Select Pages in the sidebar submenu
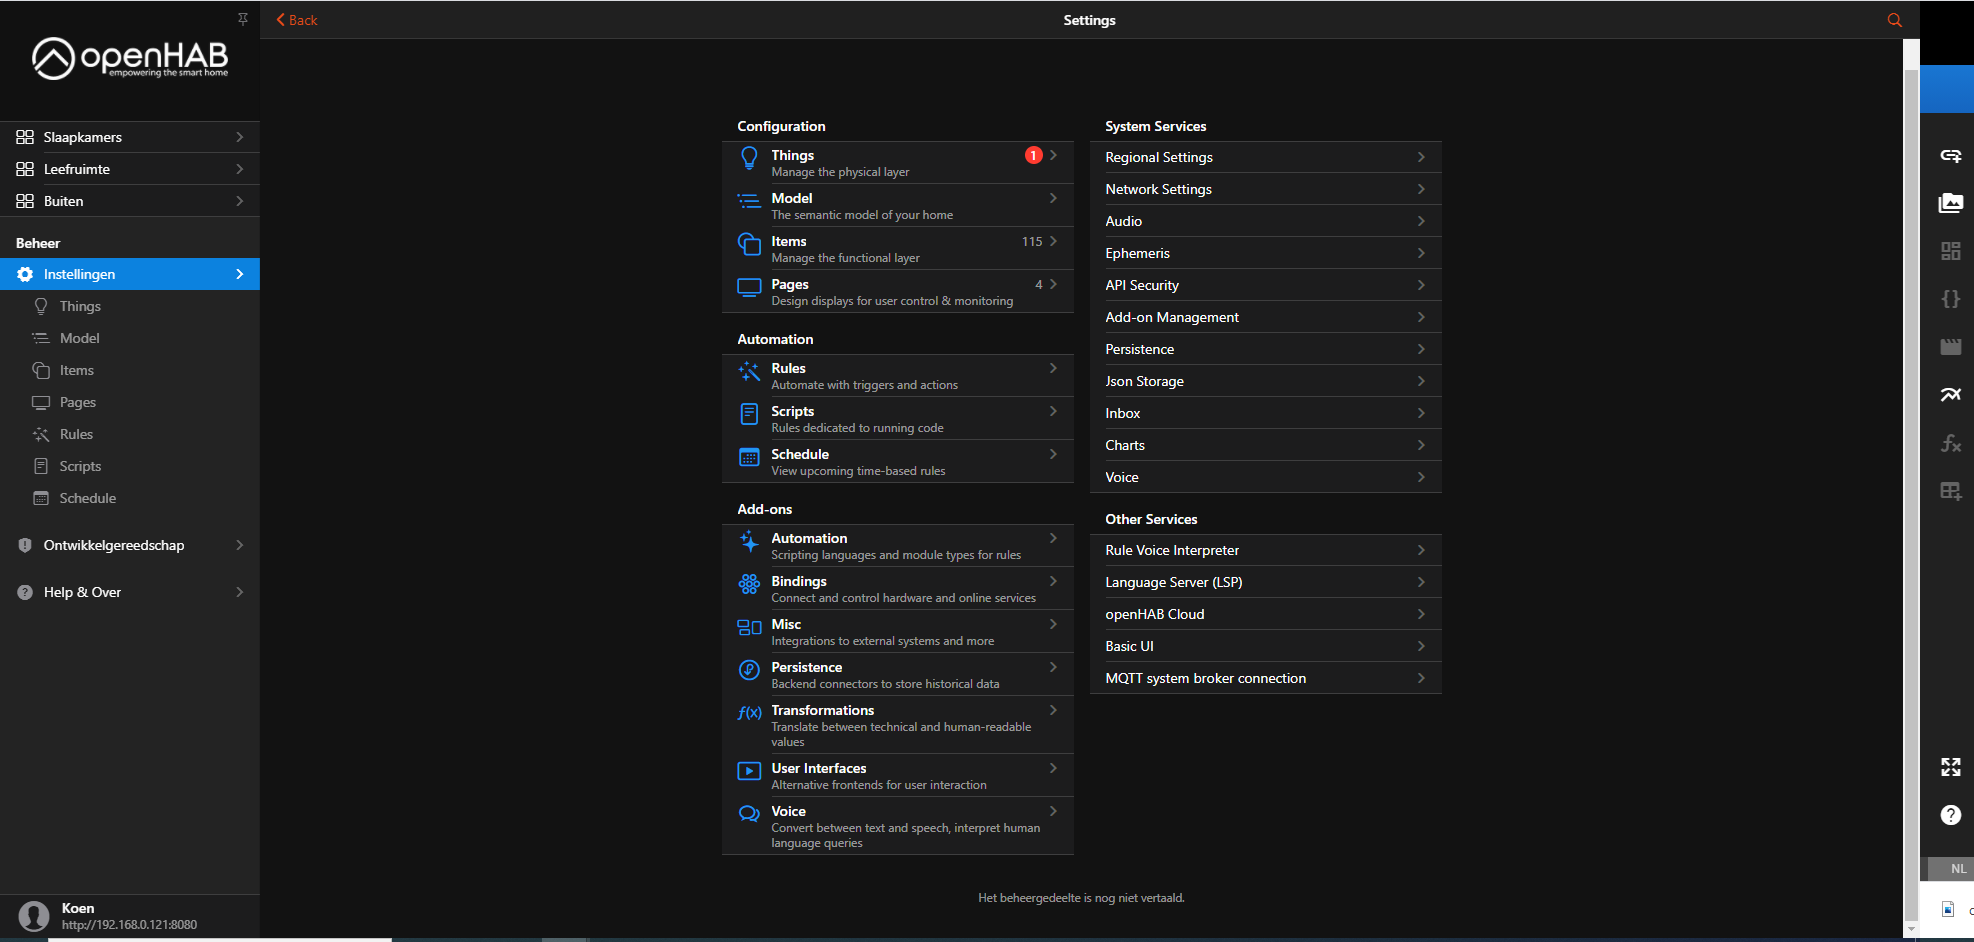1974x942 pixels. [130, 402]
